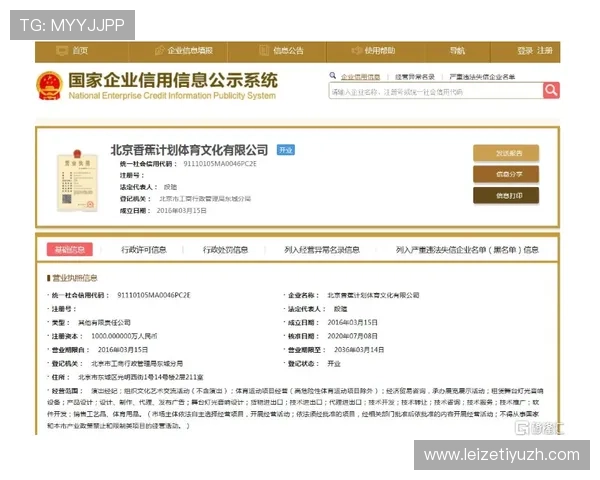This screenshot has height=480, width=600.
Task: Click the 企业名称 value in license details
Action: (373, 295)
